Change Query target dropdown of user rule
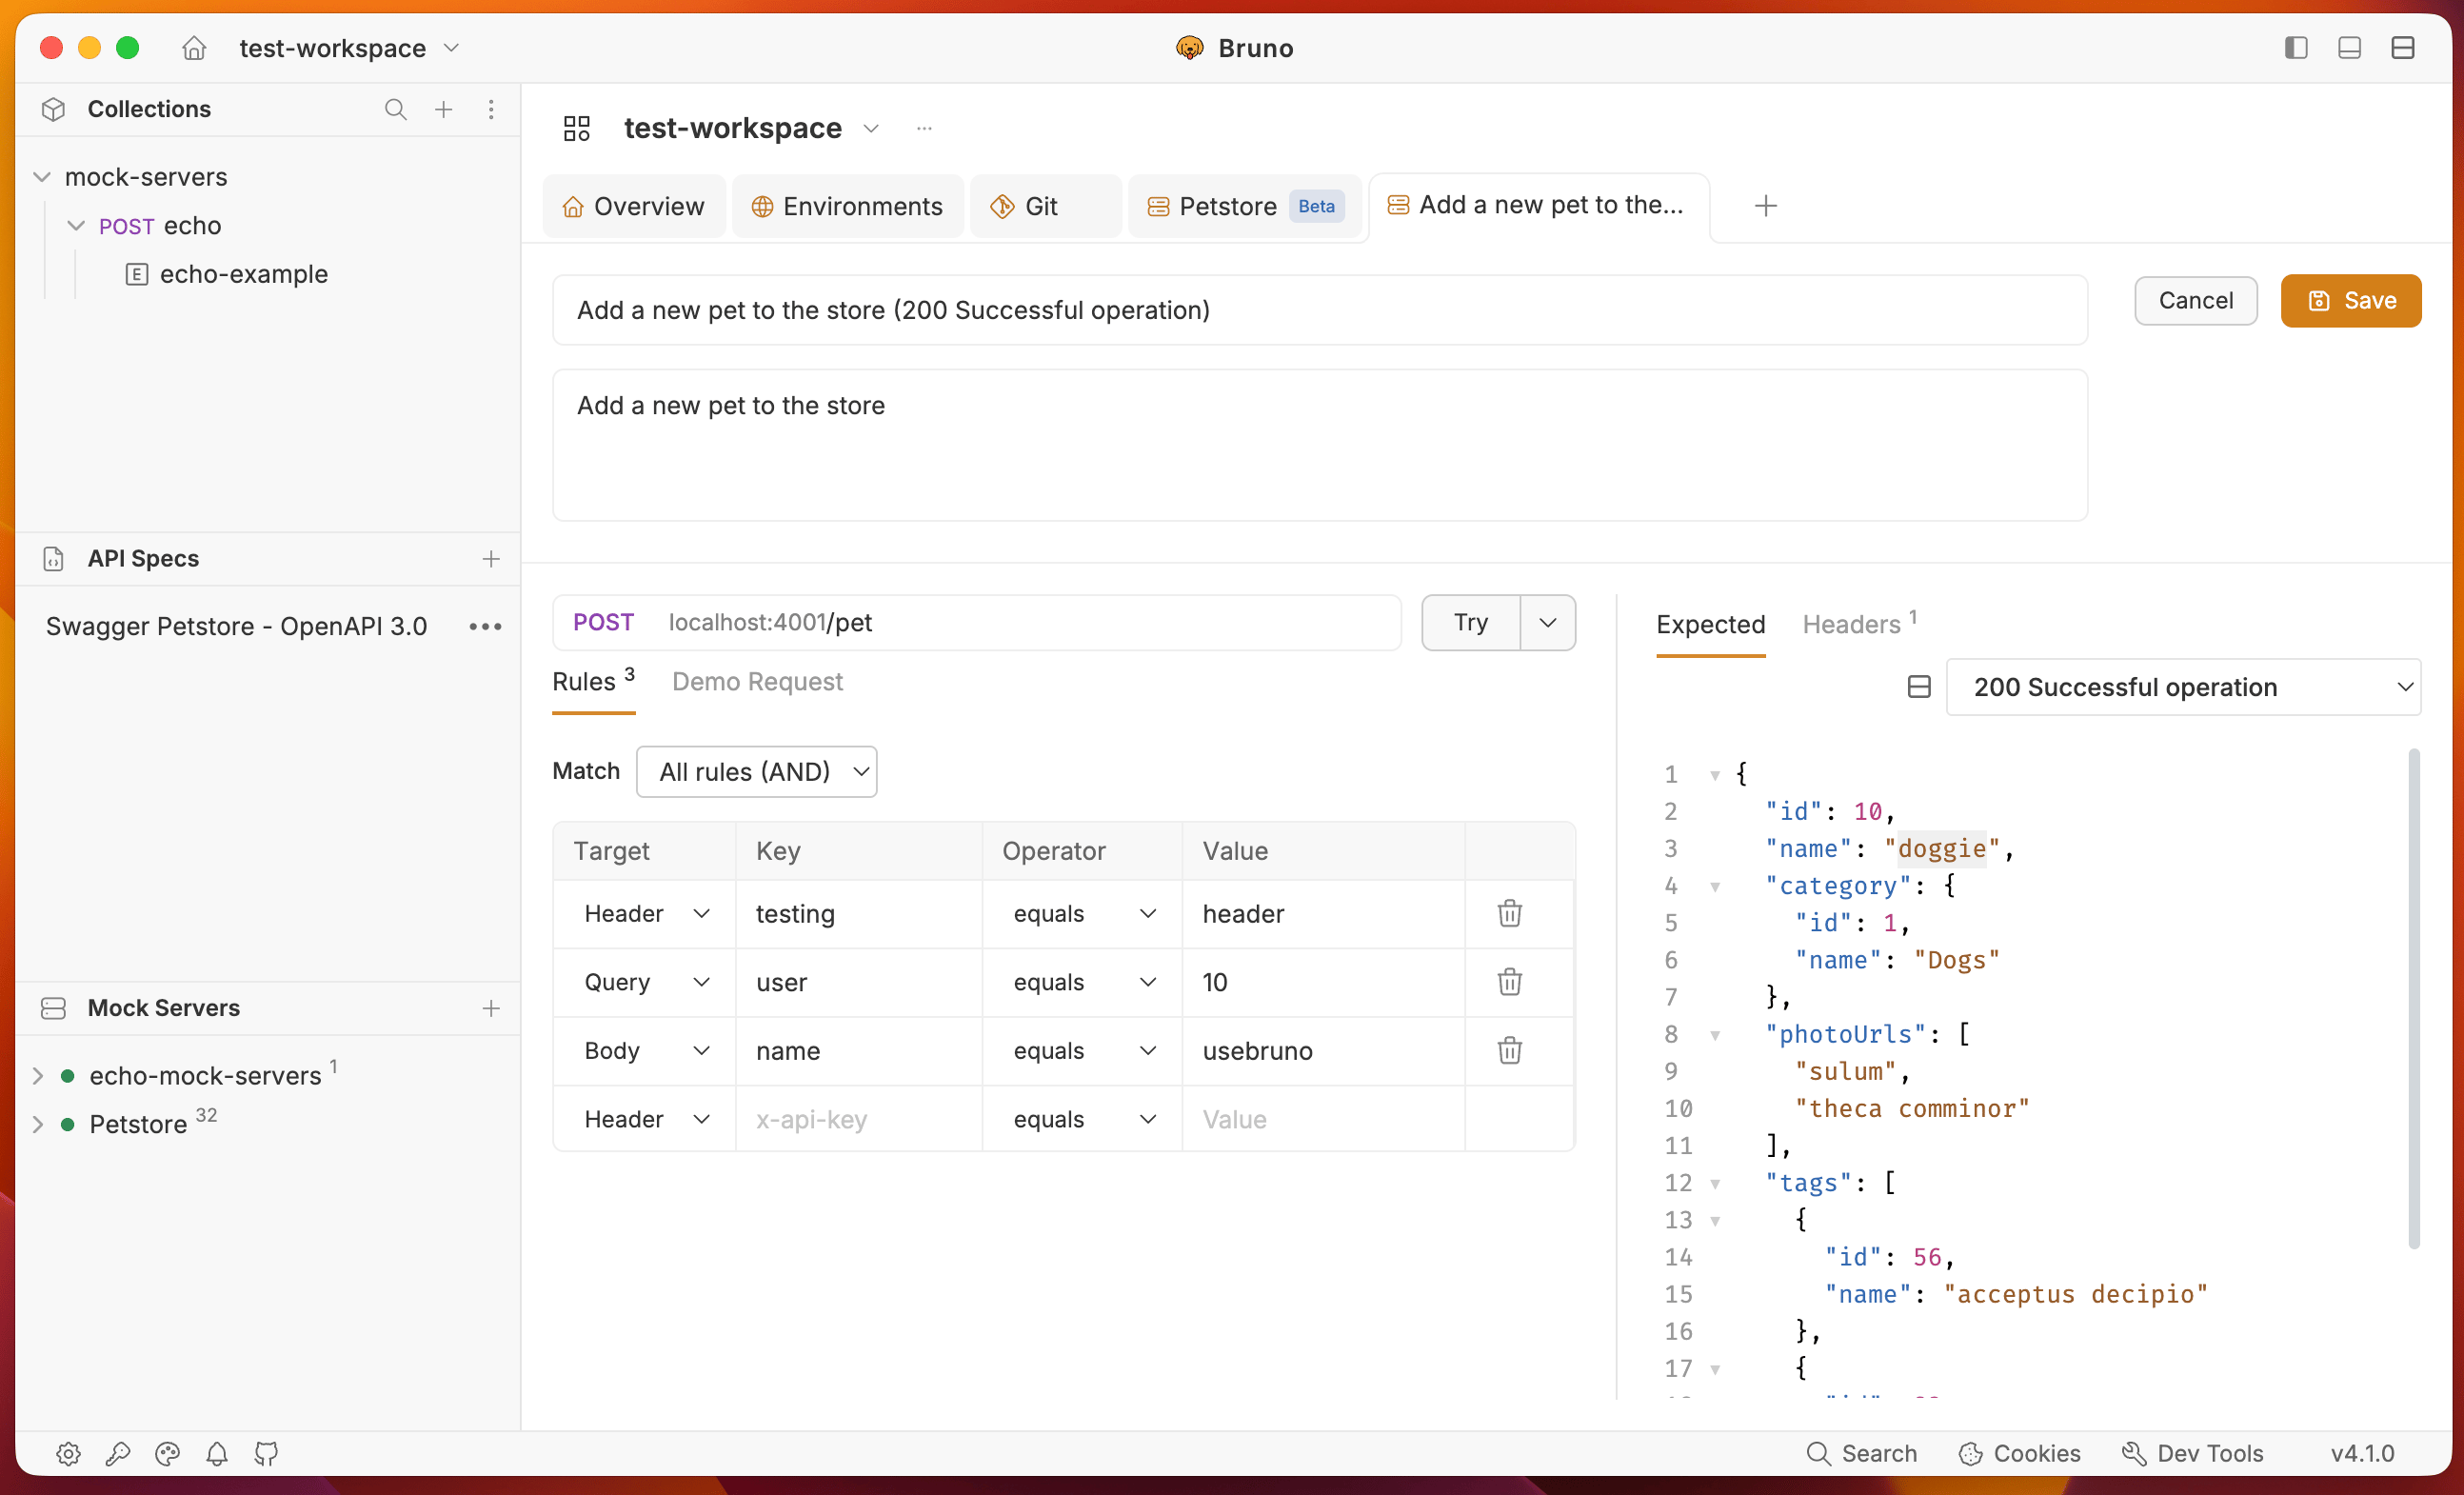Viewport: 2464px width, 1495px height. pos(646,982)
